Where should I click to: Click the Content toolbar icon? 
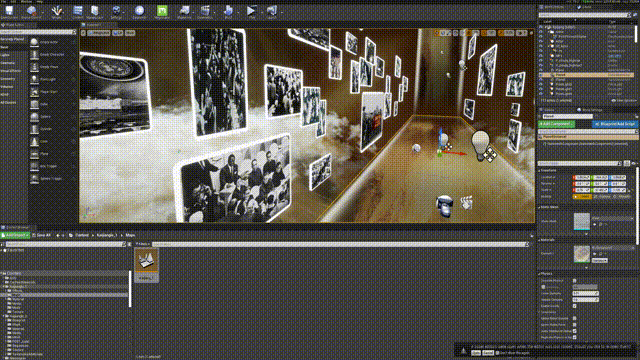point(78,11)
